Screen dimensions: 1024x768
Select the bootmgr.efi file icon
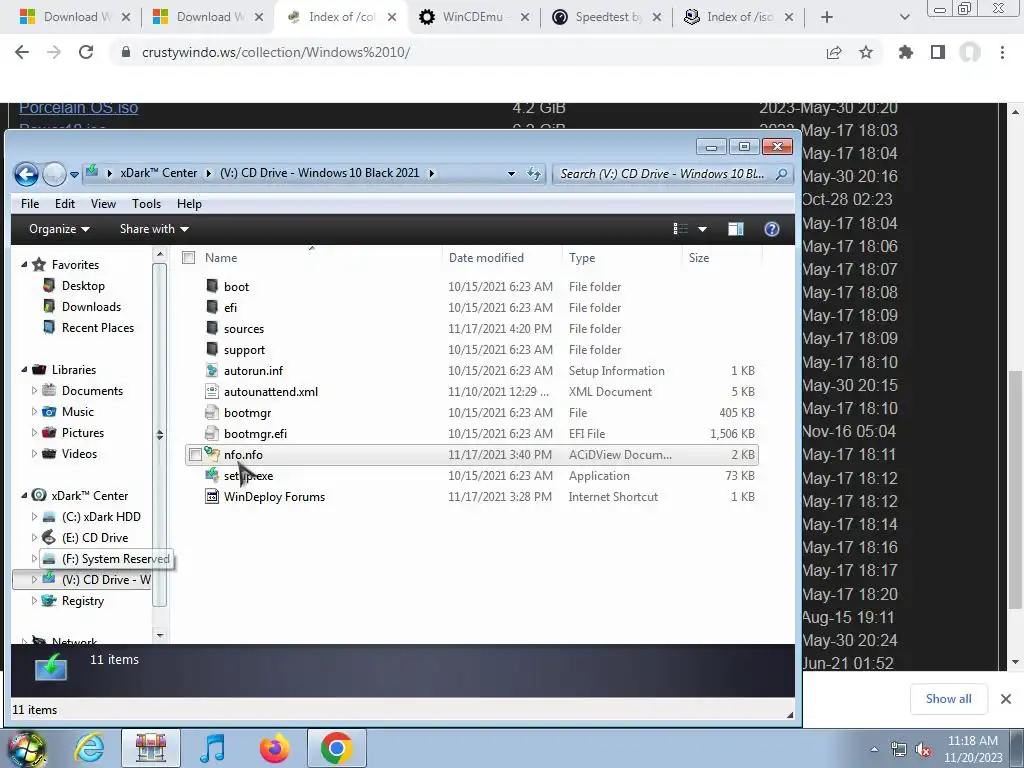click(x=212, y=433)
